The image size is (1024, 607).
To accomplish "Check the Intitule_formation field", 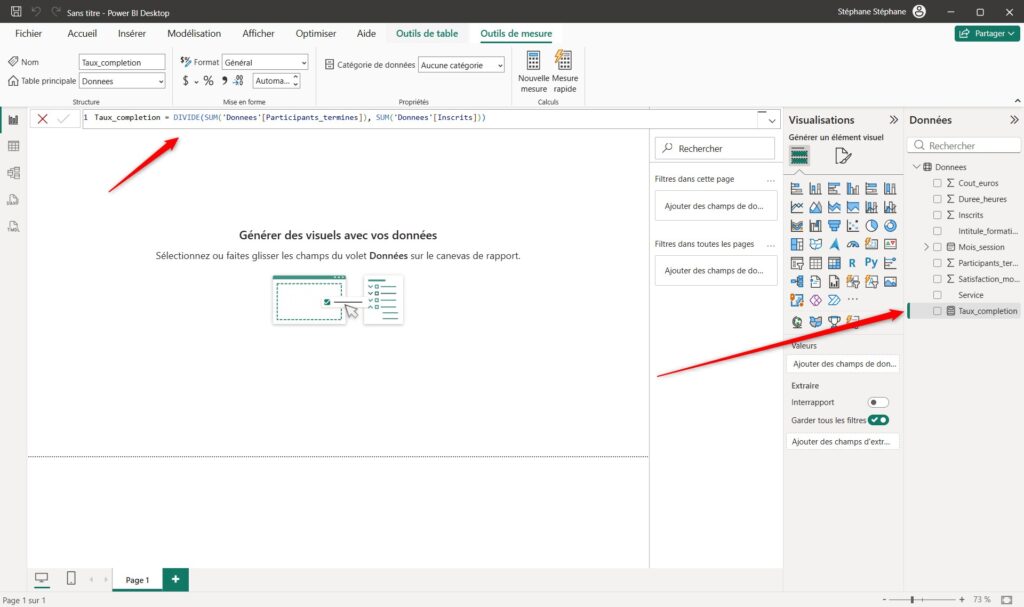I will pyautogui.click(x=937, y=231).
